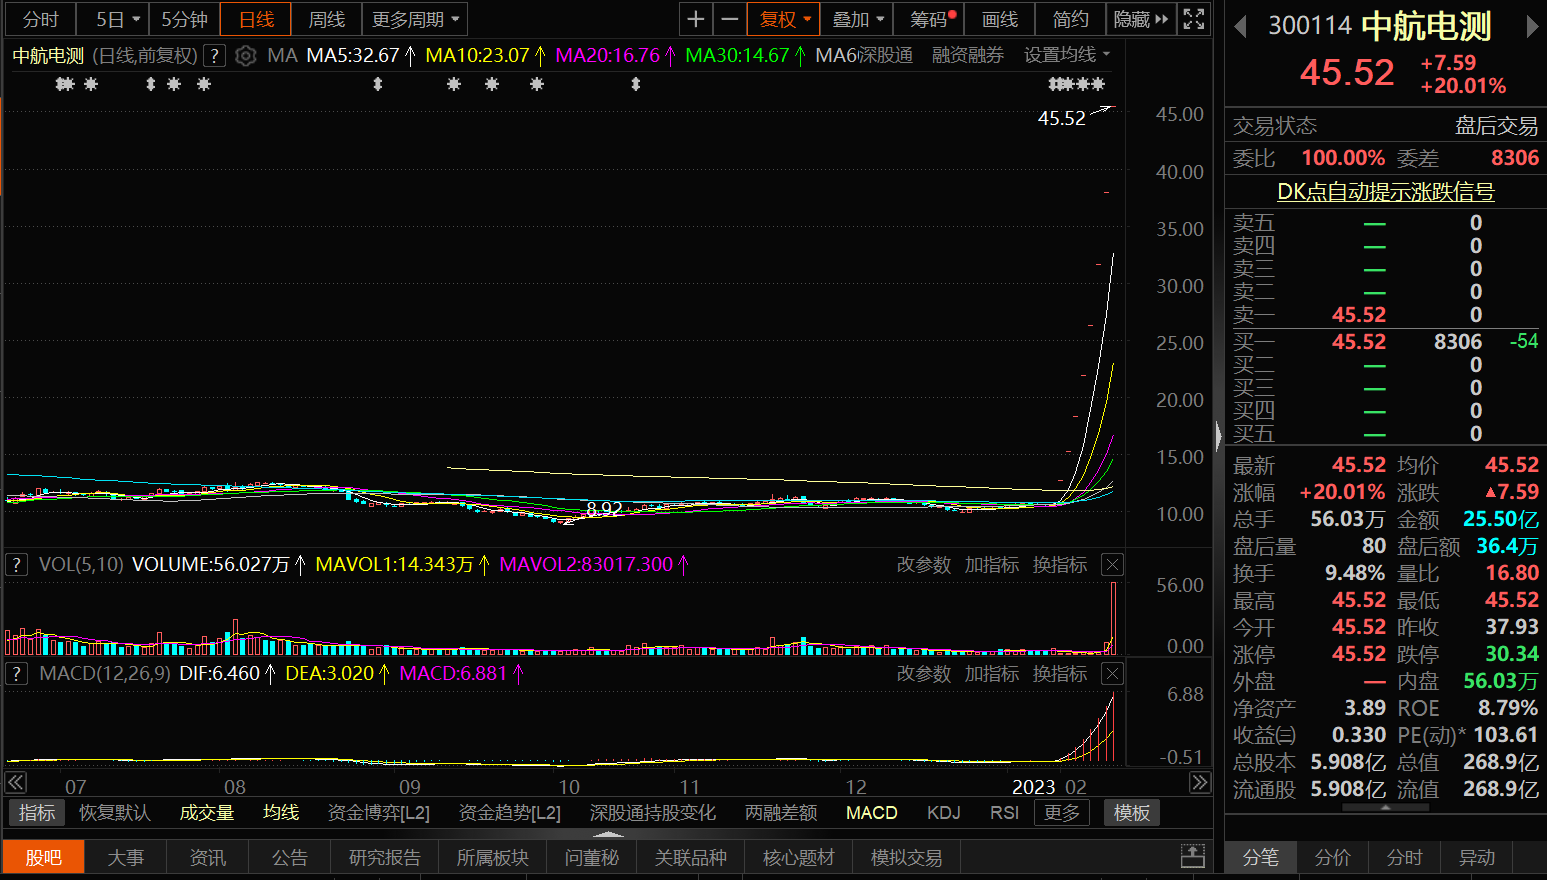Select 周线 period tab
The image size is (1547, 880).
coord(327,19)
